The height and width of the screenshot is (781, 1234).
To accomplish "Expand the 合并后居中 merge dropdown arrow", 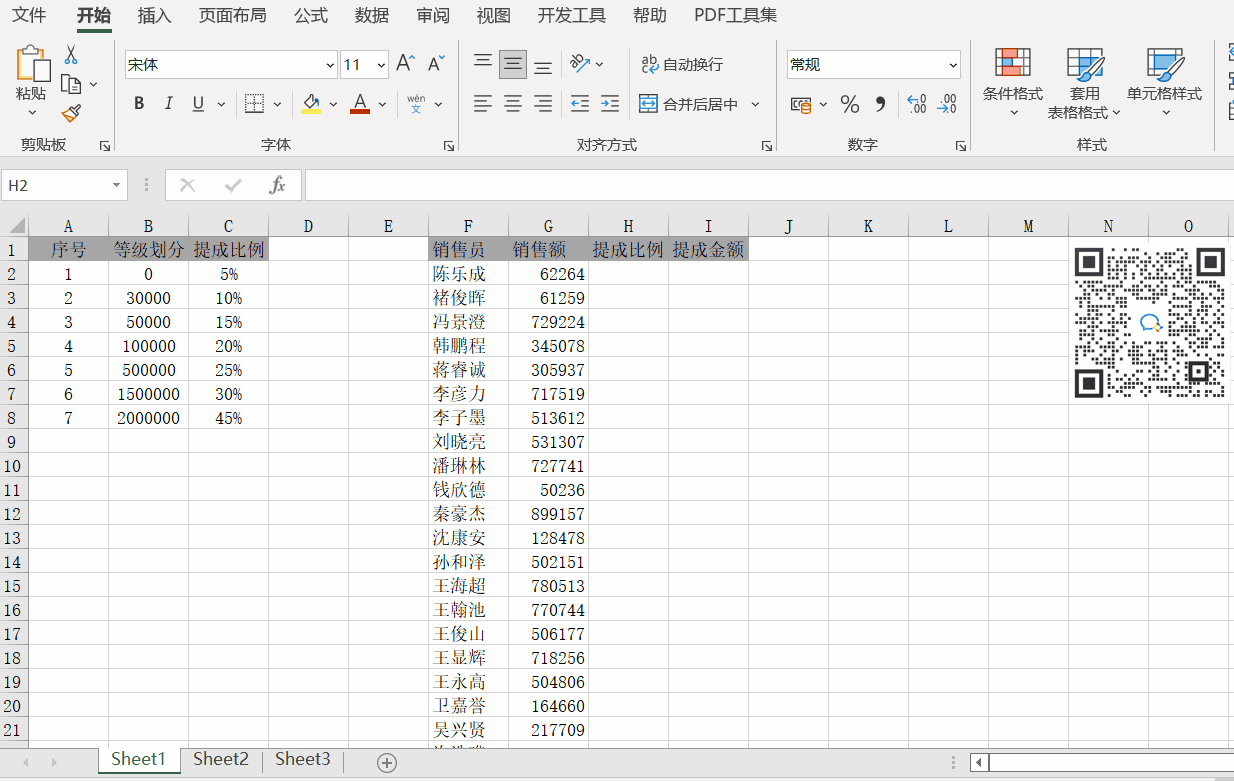I will 757,104.
